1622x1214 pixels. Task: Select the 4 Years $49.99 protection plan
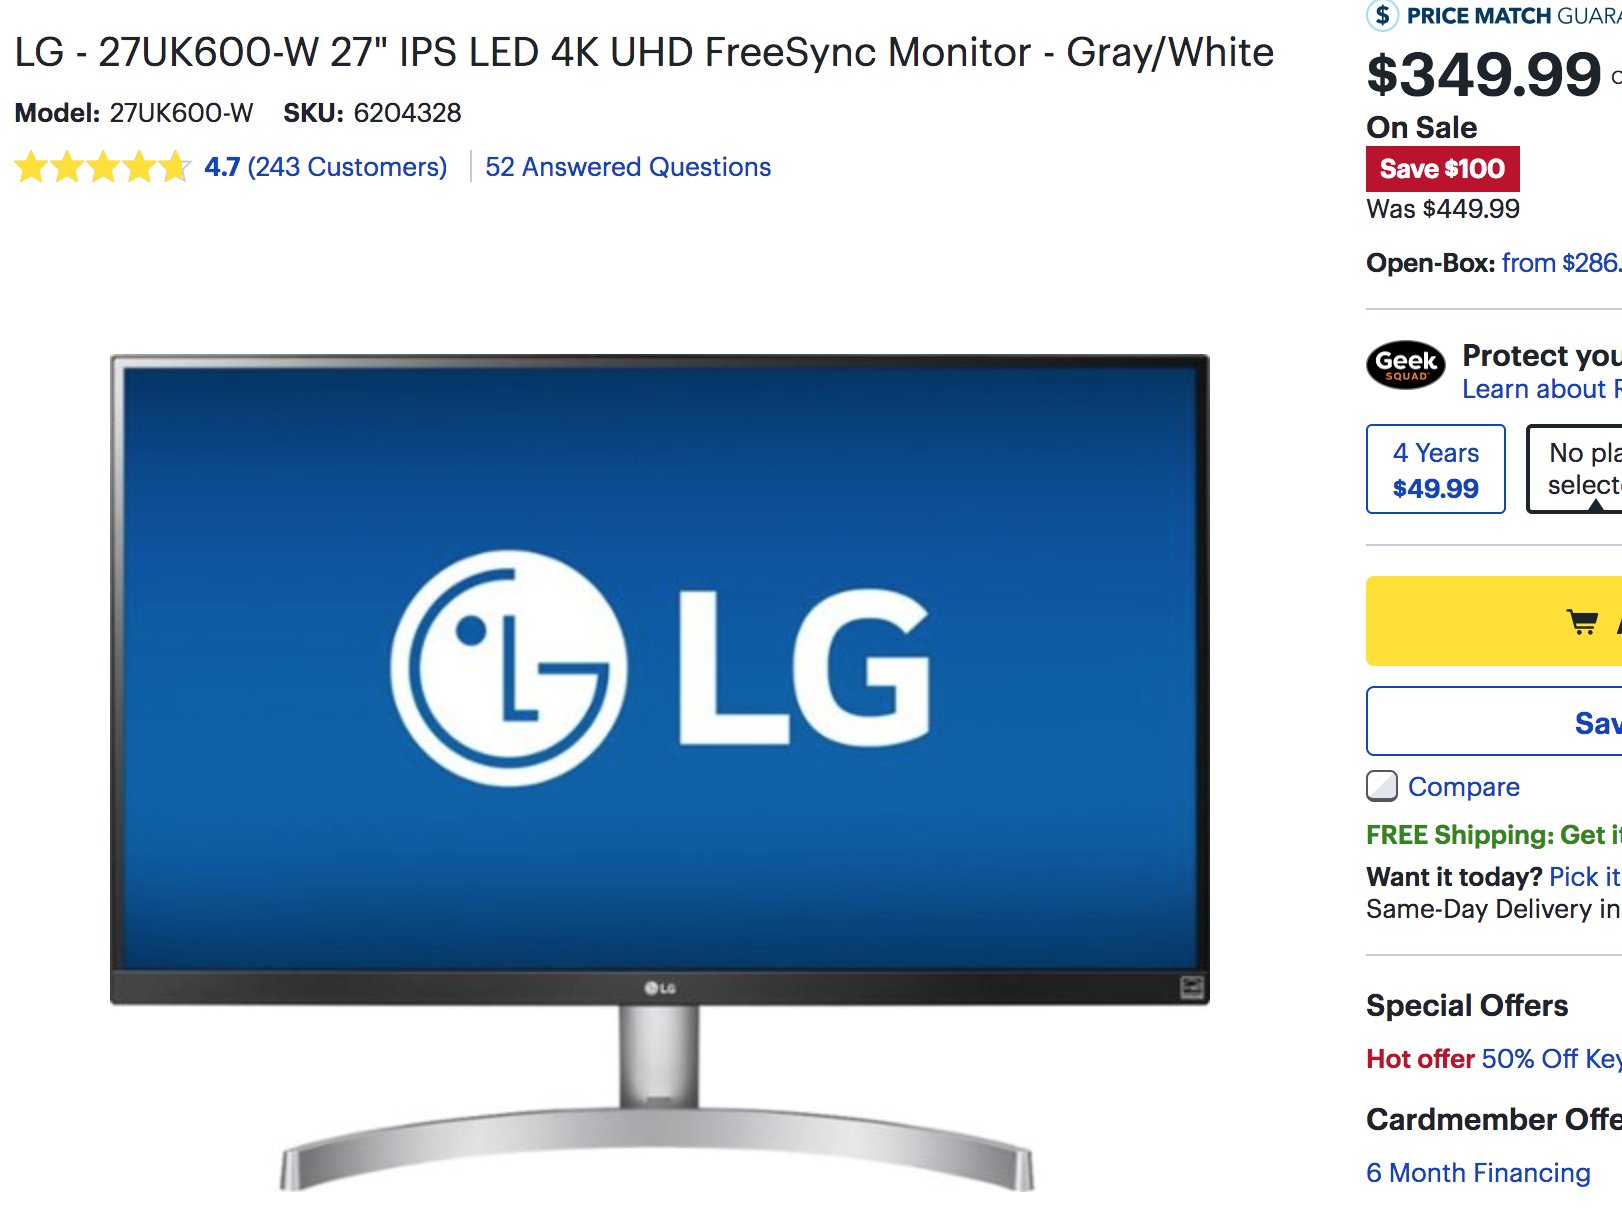tap(1436, 469)
